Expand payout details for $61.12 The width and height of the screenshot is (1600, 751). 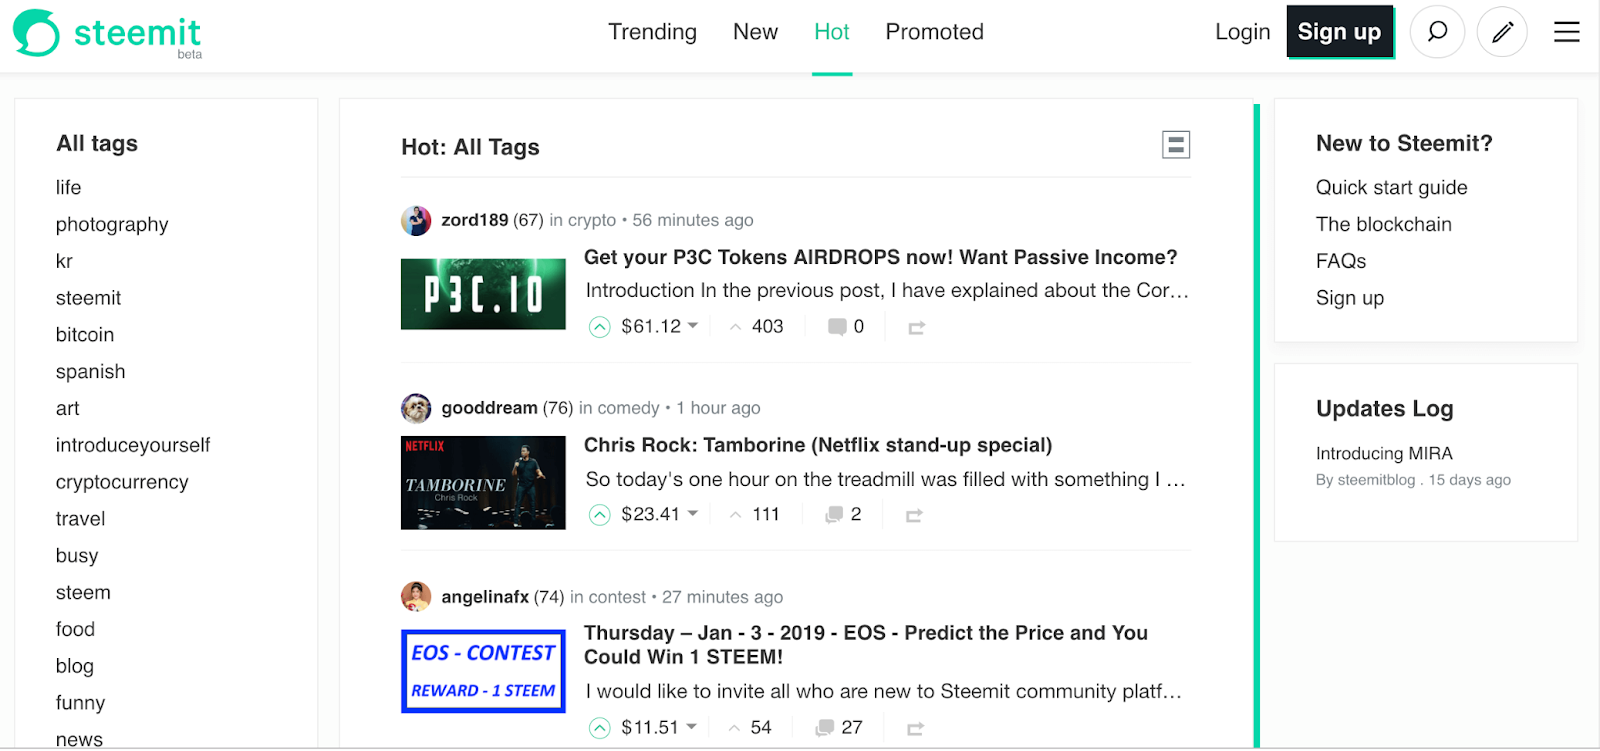click(x=660, y=327)
